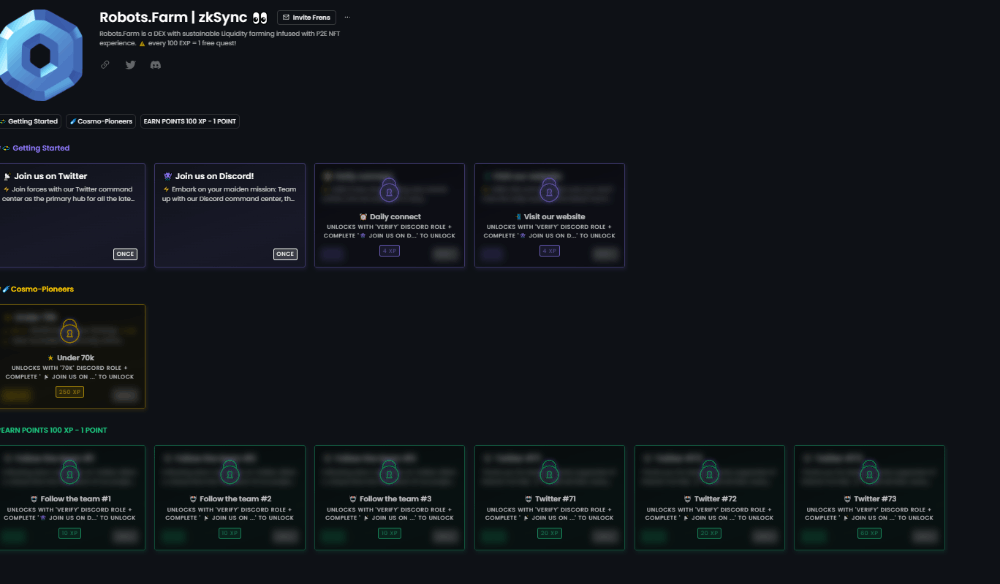Select the Twitter #71 quest title
The width and height of the screenshot is (1000, 584).
pyautogui.click(x=555, y=499)
